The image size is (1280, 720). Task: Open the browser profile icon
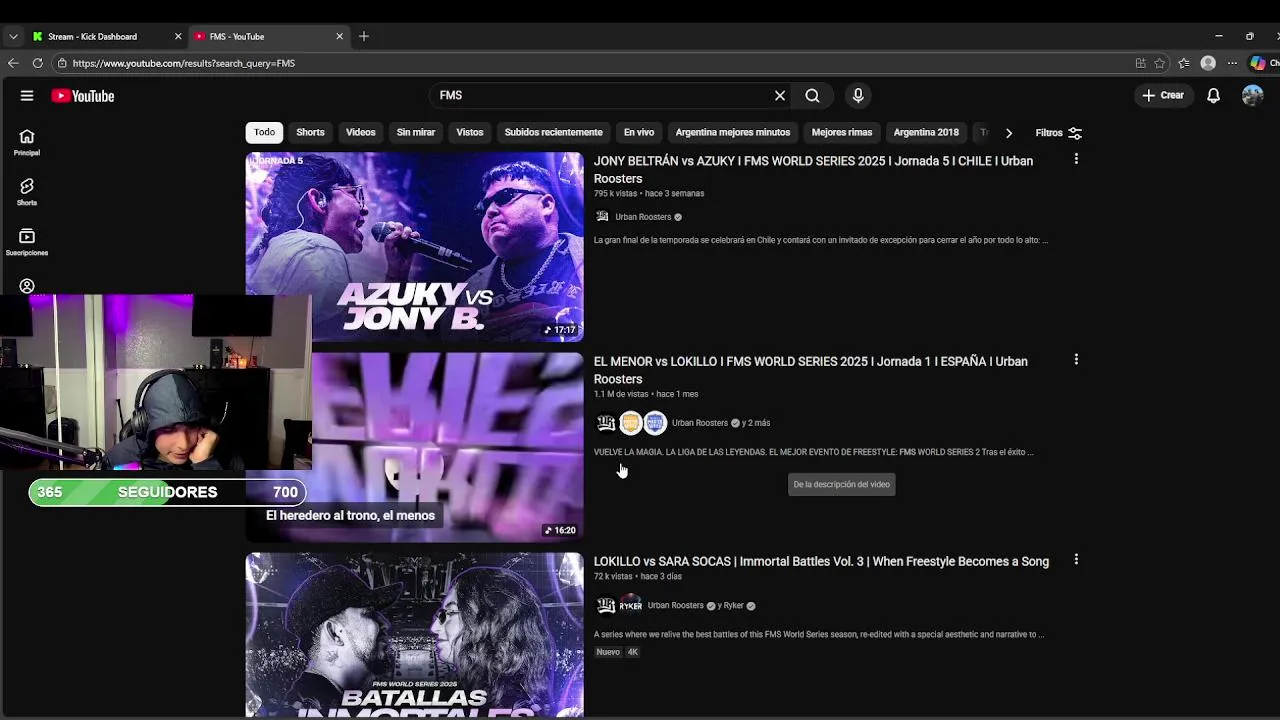(1208, 63)
